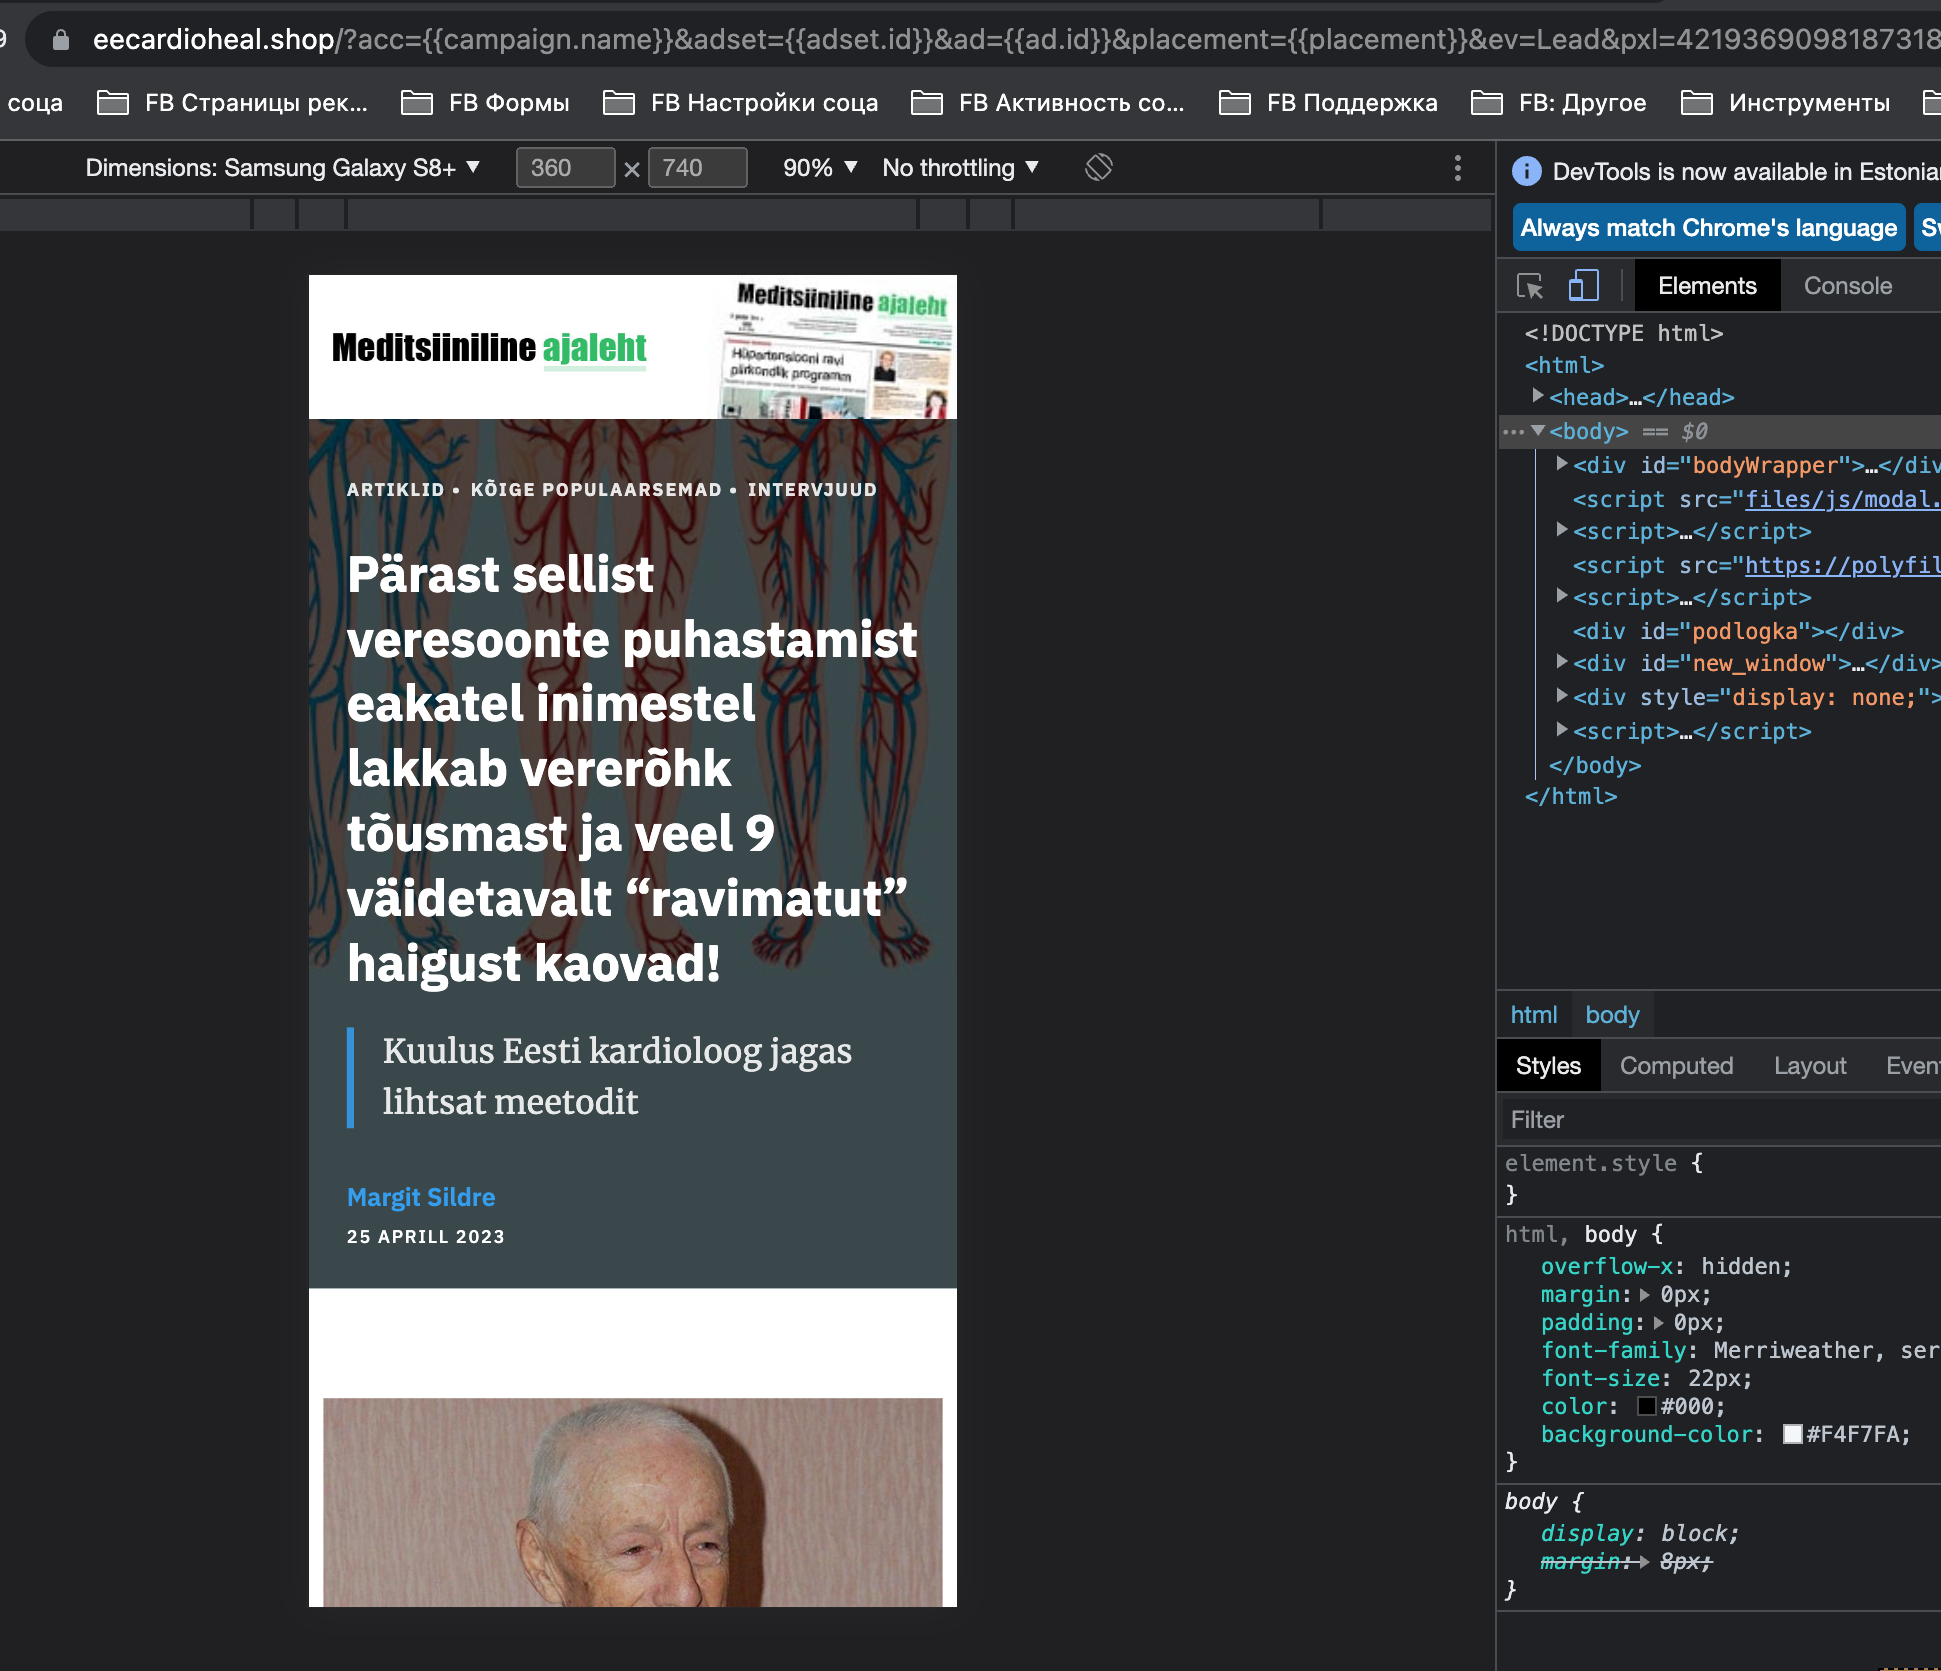Click the font-family Merriweather declaration
Viewport: 1941px width, 1671px height.
(1740, 1350)
